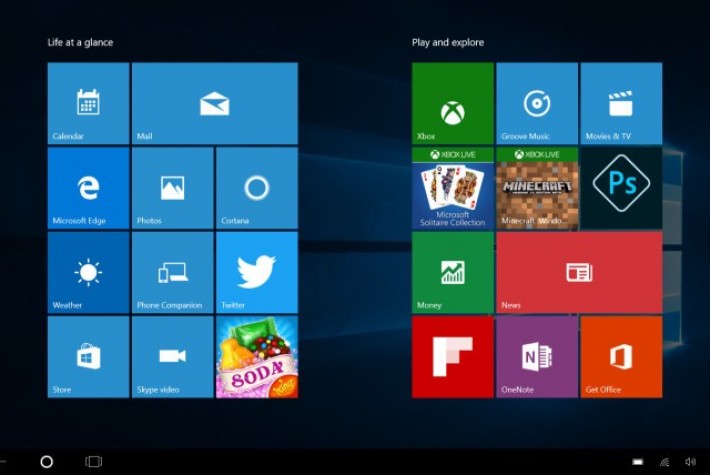Viewport: 710px width, 475px height.
Task: Open the News tile
Action: 579,273
